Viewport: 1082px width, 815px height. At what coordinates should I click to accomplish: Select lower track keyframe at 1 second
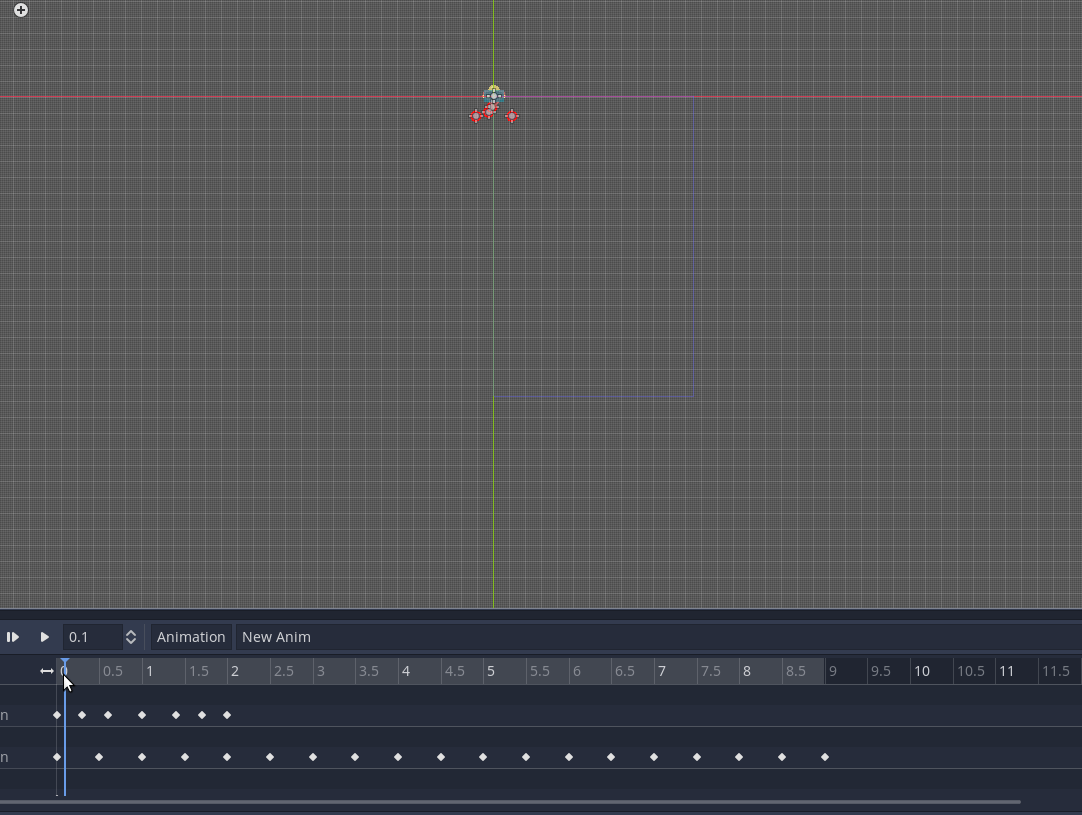(142, 757)
